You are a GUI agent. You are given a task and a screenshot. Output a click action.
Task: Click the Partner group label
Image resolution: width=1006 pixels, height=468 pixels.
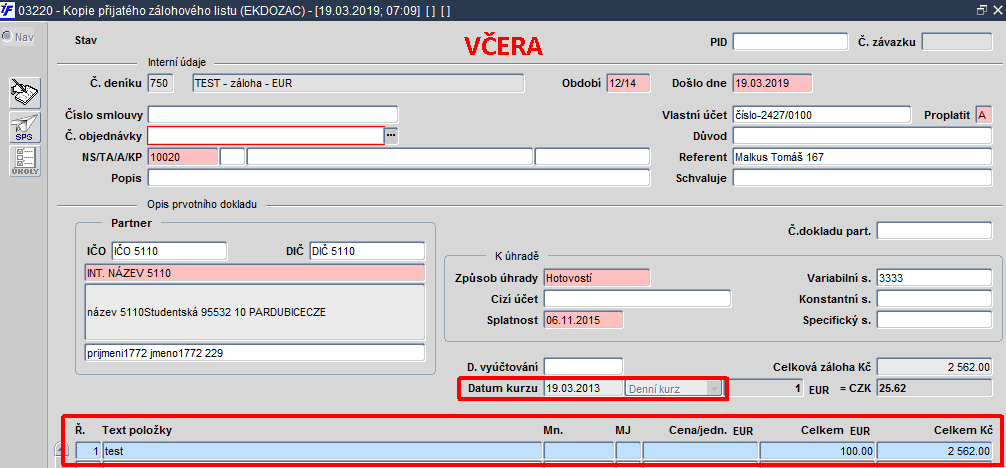point(131,223)
